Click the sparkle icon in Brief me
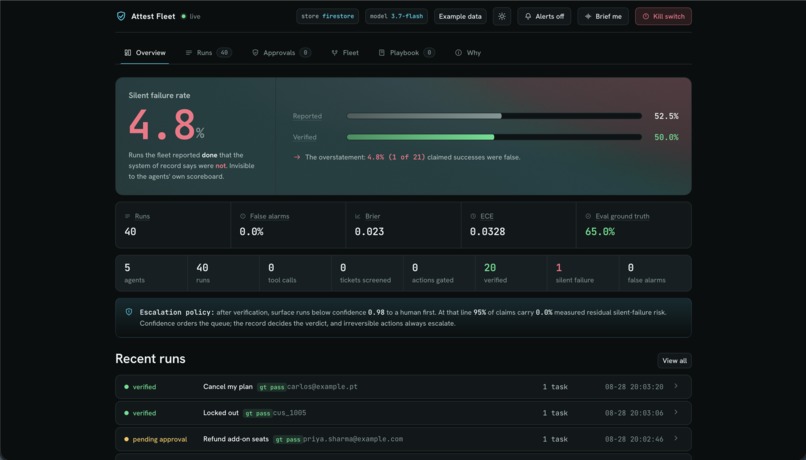Image resolution: width=806 pixels, height=460 pixels. (x=588, y=16)
